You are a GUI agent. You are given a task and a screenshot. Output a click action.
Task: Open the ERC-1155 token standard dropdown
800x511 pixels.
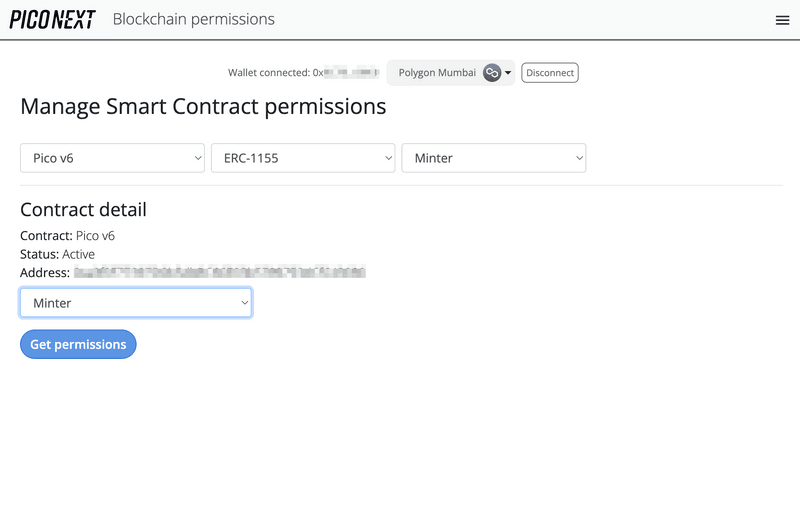303,158
